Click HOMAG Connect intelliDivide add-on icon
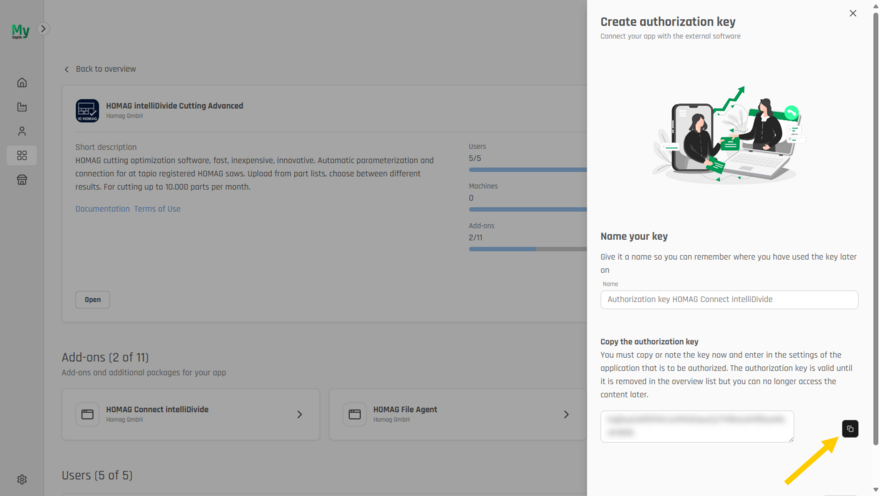The image size is (880, 496). pos(87,415)
